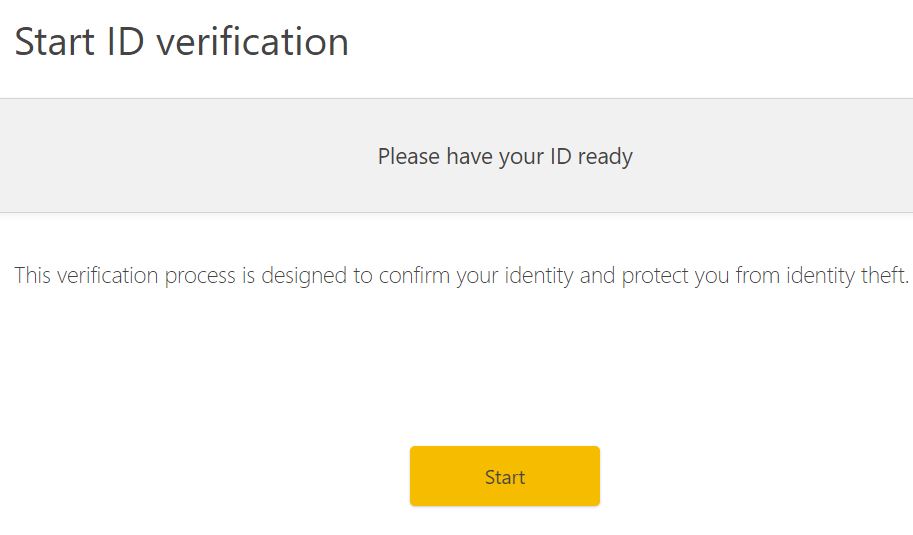Screen dimensions: 913x535
Task: Click the 'Start ID verification' page heading
Action: [x=181, y=42]
